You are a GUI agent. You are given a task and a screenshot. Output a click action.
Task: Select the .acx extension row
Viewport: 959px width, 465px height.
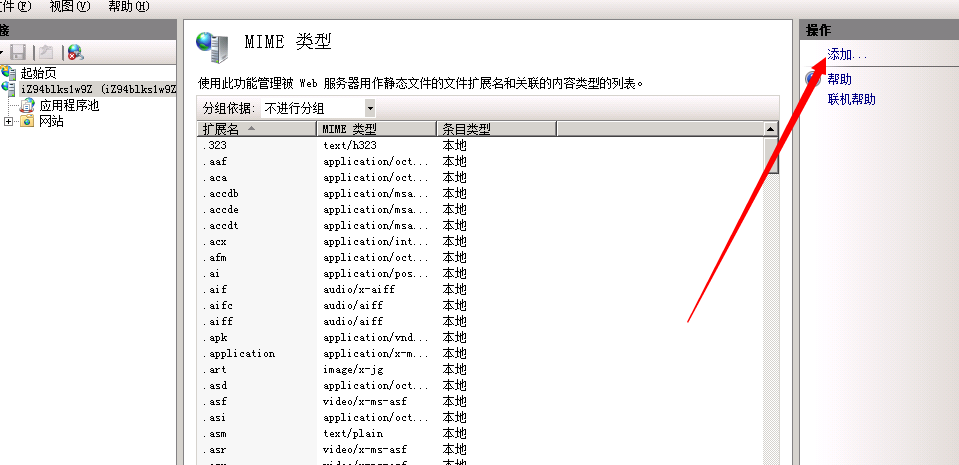[480, 242]
